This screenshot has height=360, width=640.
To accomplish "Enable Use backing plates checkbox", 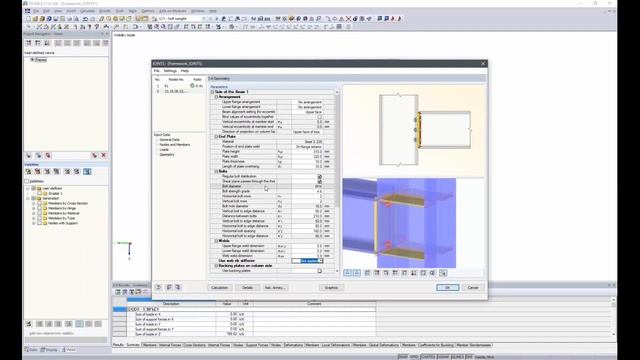I will pyautogui.click(x=320, y=271).
